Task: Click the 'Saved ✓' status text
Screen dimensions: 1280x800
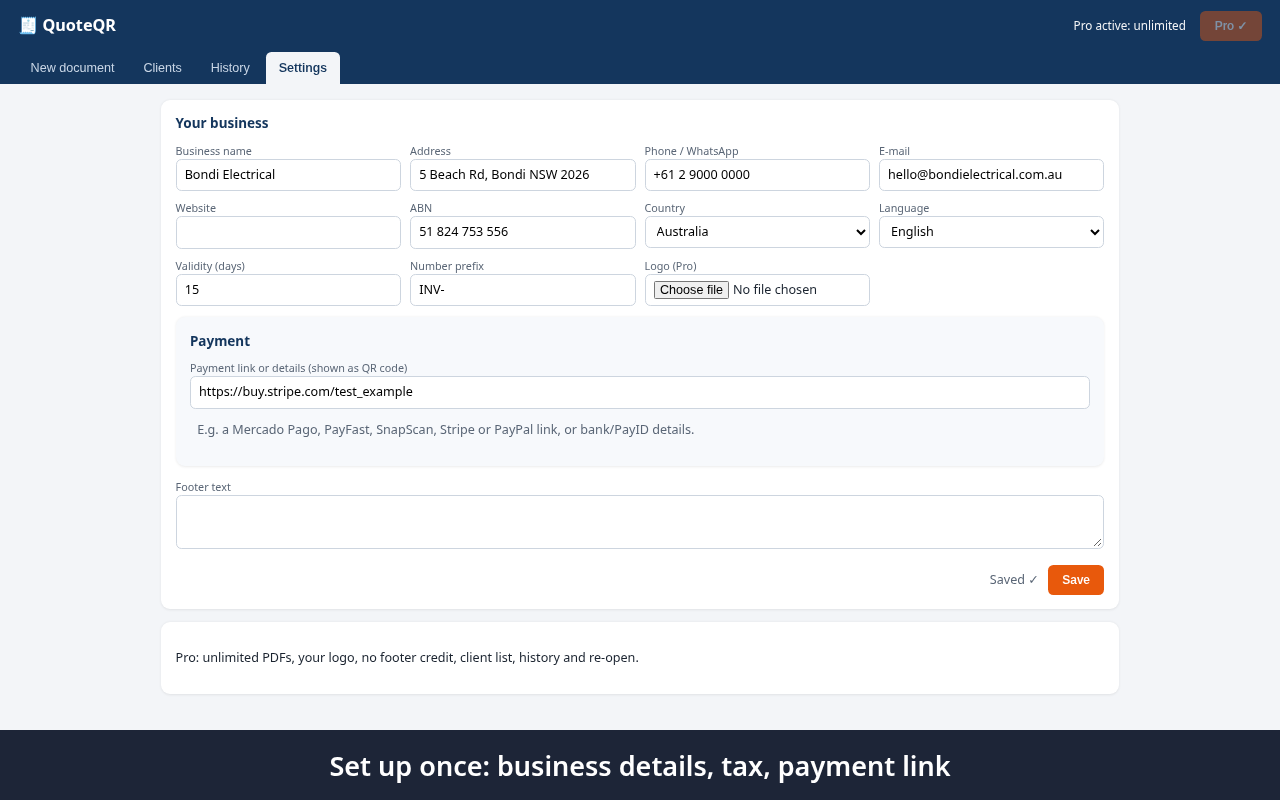Action: coord(1014,580)
